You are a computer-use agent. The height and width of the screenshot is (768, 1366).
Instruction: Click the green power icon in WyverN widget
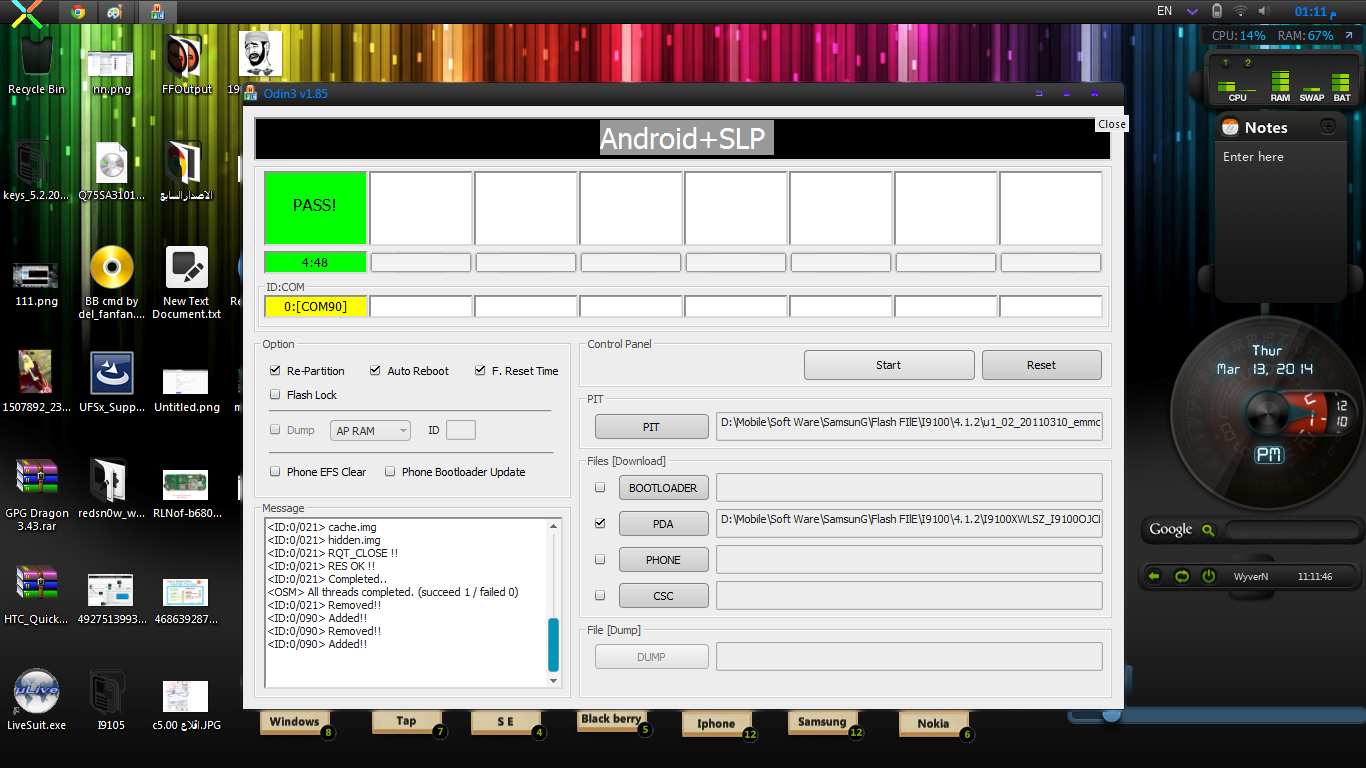(1208, 577)
